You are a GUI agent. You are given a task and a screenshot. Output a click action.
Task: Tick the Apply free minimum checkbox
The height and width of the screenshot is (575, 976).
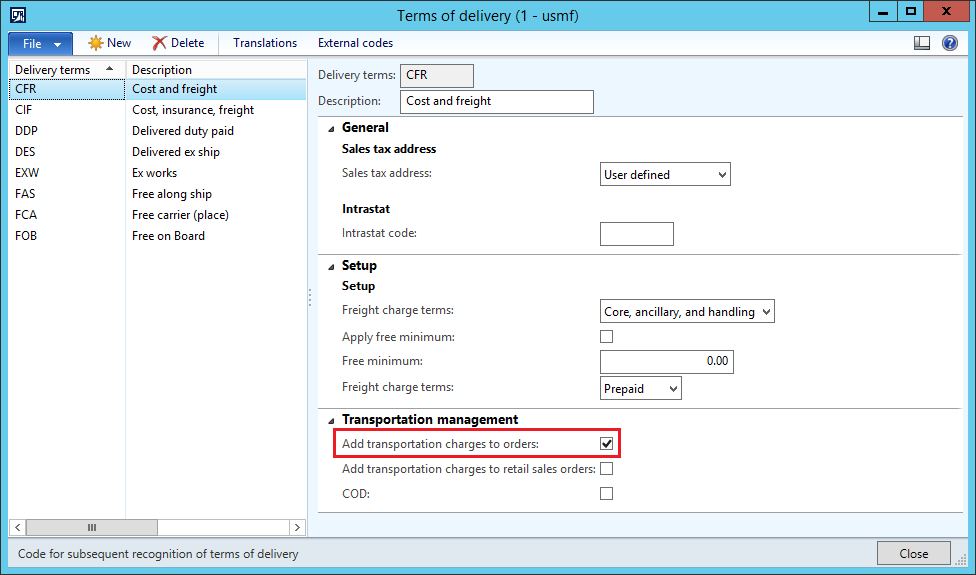coord(606,337)
